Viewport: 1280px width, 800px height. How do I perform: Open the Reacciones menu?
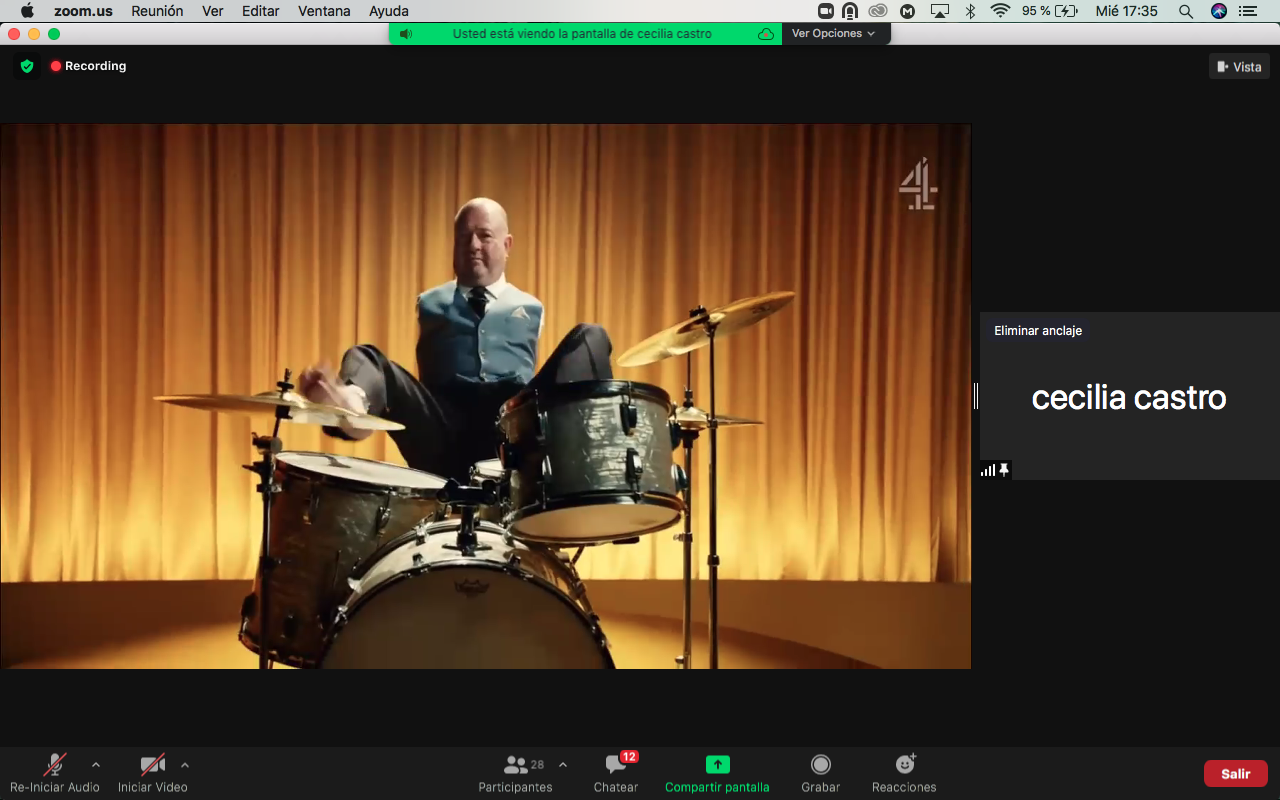[904, 773]
